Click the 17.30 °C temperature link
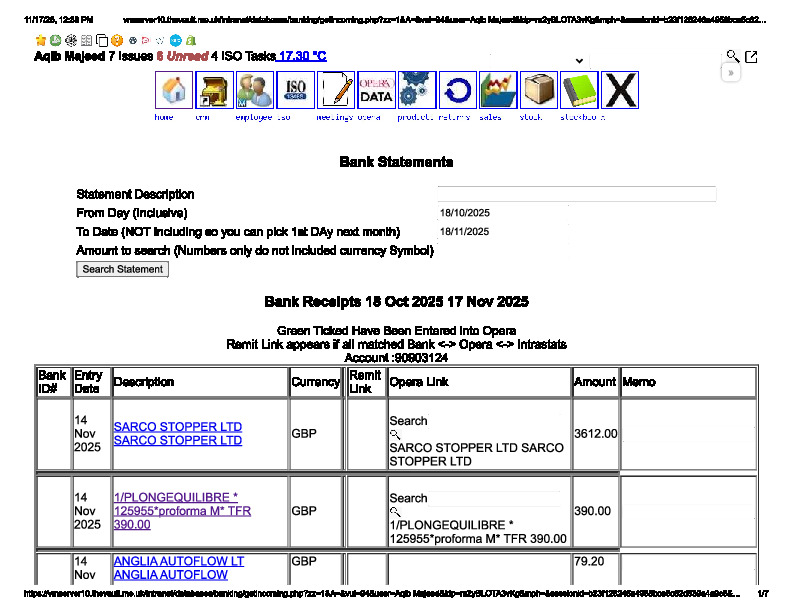Screen dimensions: 792x612 [302, 57]
